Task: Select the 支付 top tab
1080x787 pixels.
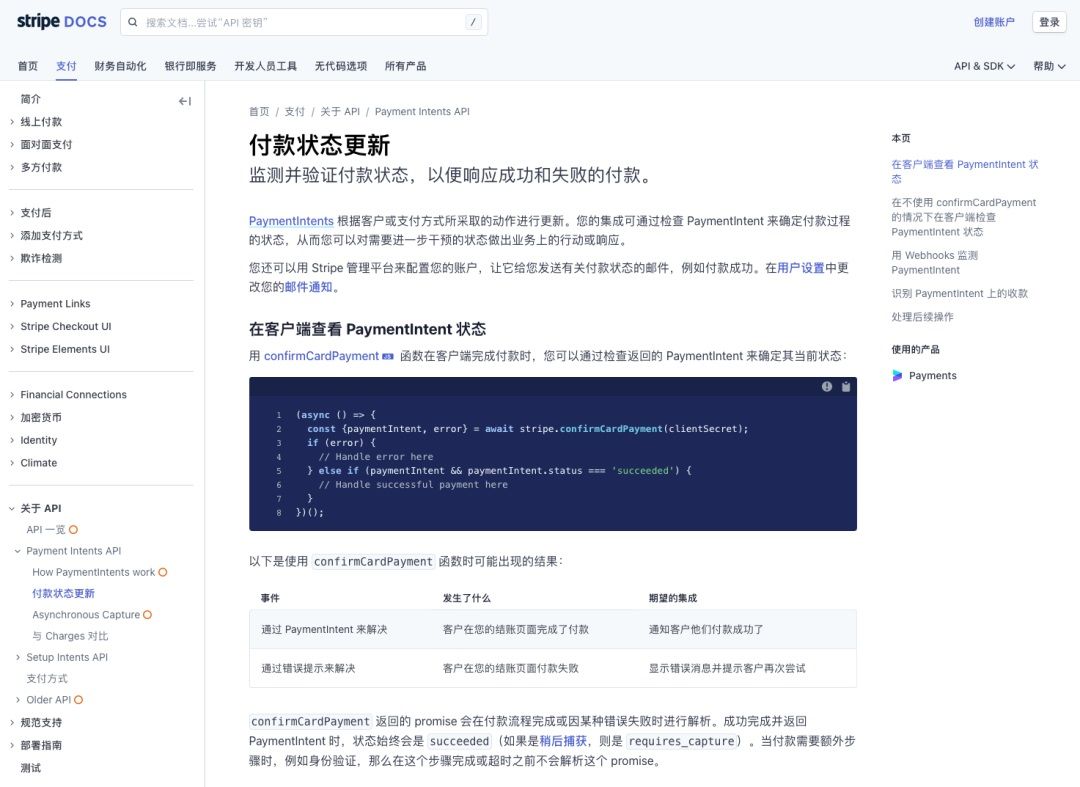Action: [66, 66]
